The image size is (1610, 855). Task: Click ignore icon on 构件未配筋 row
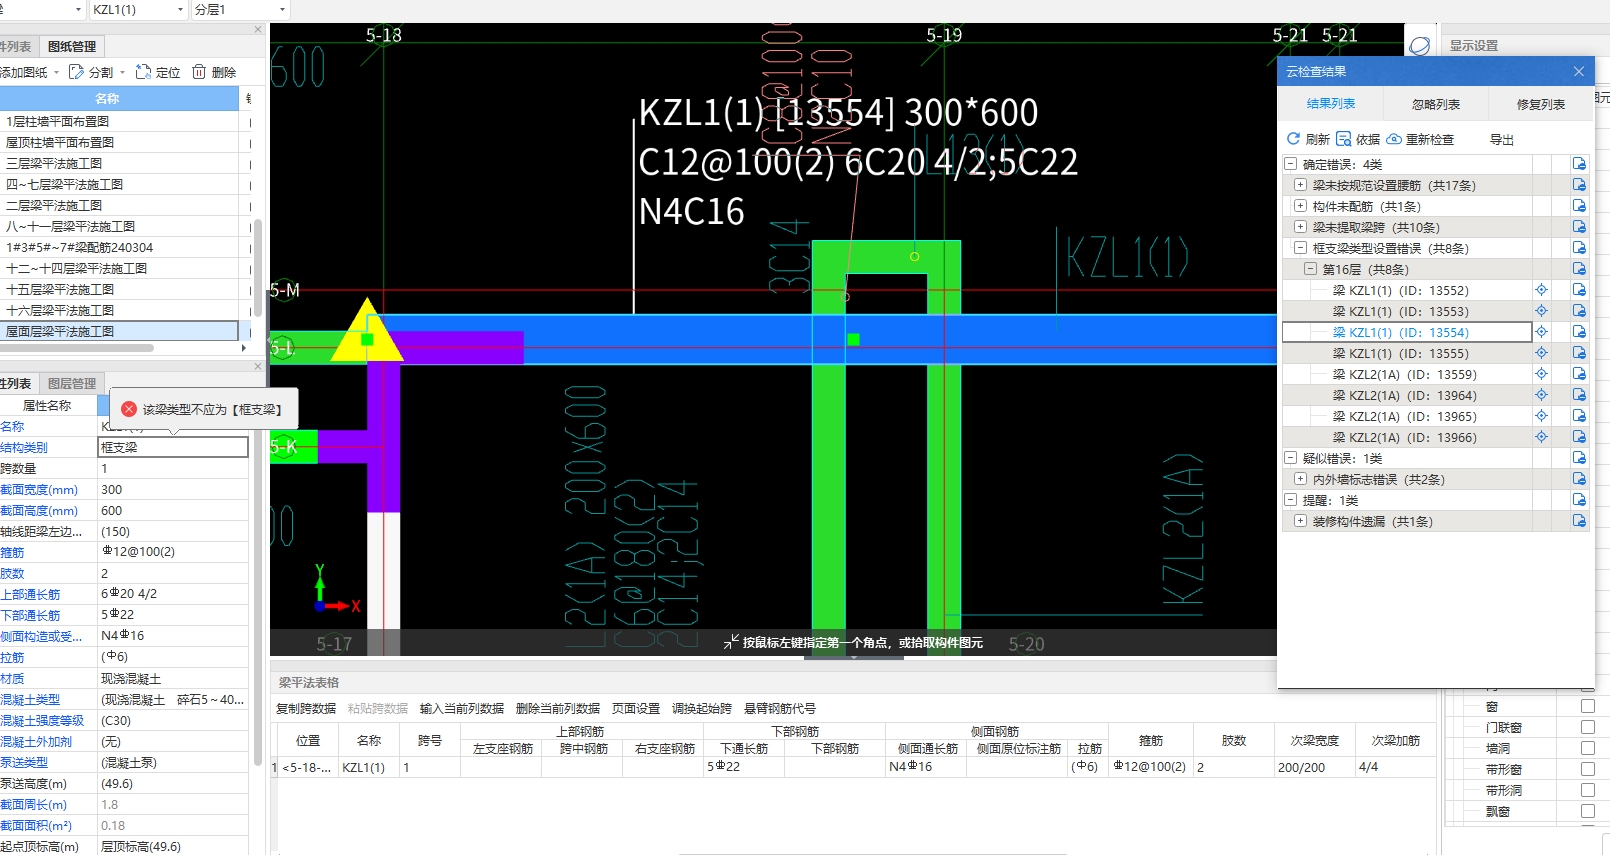[x=1579, y=206]
